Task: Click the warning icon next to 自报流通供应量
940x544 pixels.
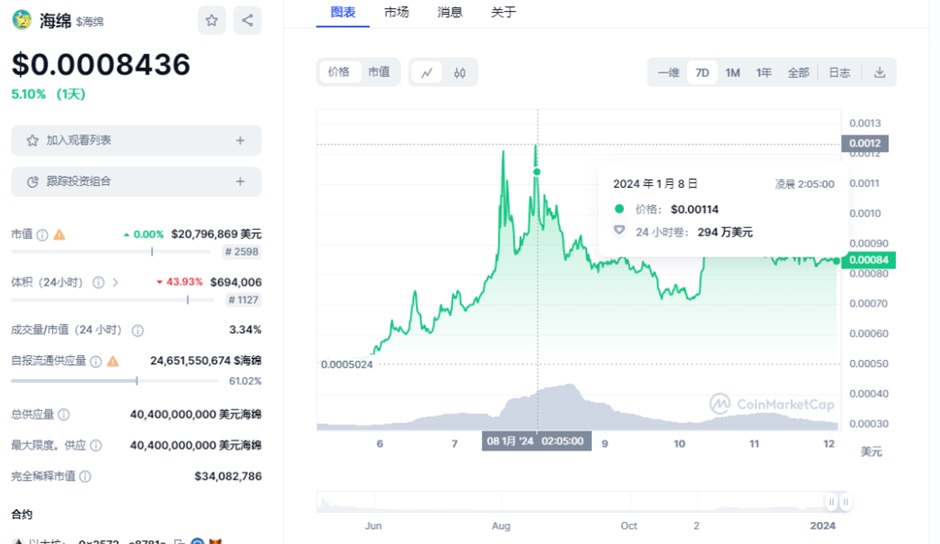Action: (x=113, y=360)
